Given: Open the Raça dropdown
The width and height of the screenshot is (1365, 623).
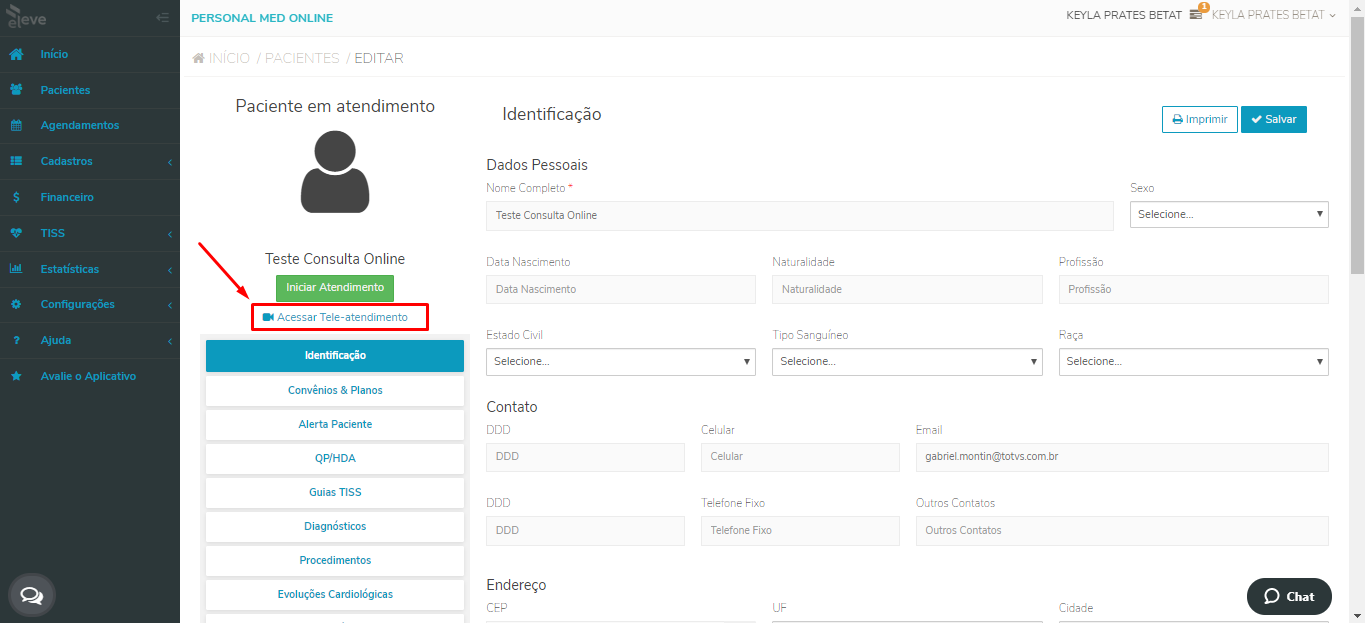Looking at the screenshot, I should coord(1193,361).
